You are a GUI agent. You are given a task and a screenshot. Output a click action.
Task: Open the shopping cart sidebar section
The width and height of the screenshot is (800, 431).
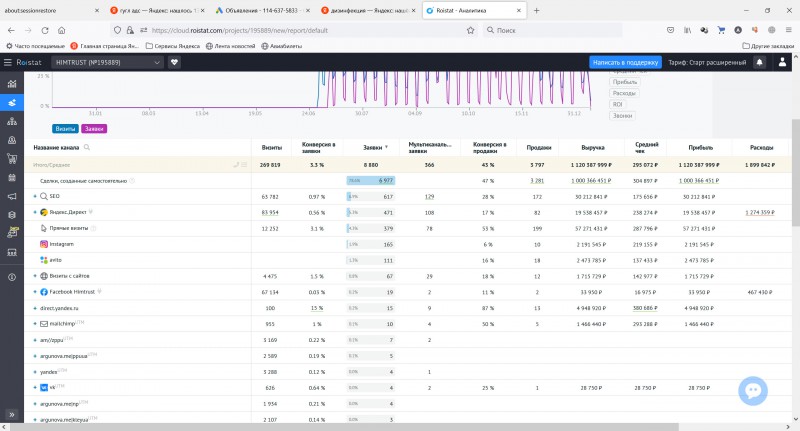(x=11, y=157)
